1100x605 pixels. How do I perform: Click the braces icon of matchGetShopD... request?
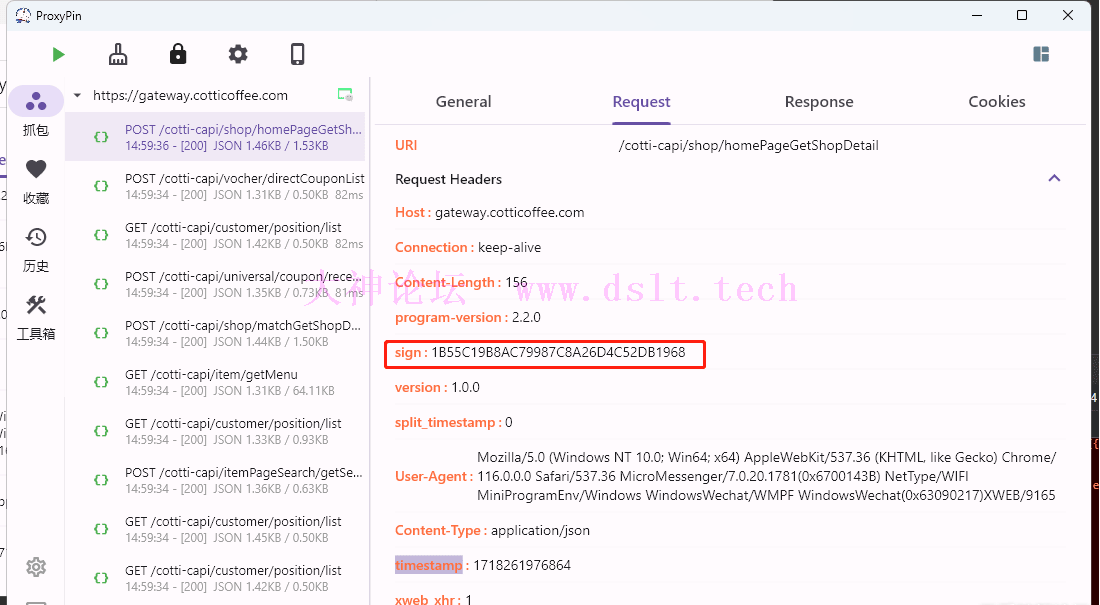click(x=101, y=333)
